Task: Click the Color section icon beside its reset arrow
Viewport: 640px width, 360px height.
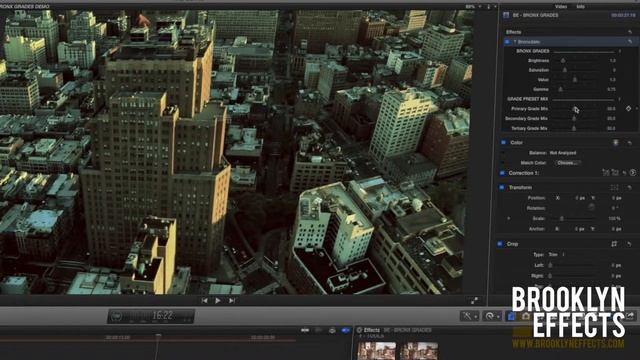Action: [x=616, y=142]
